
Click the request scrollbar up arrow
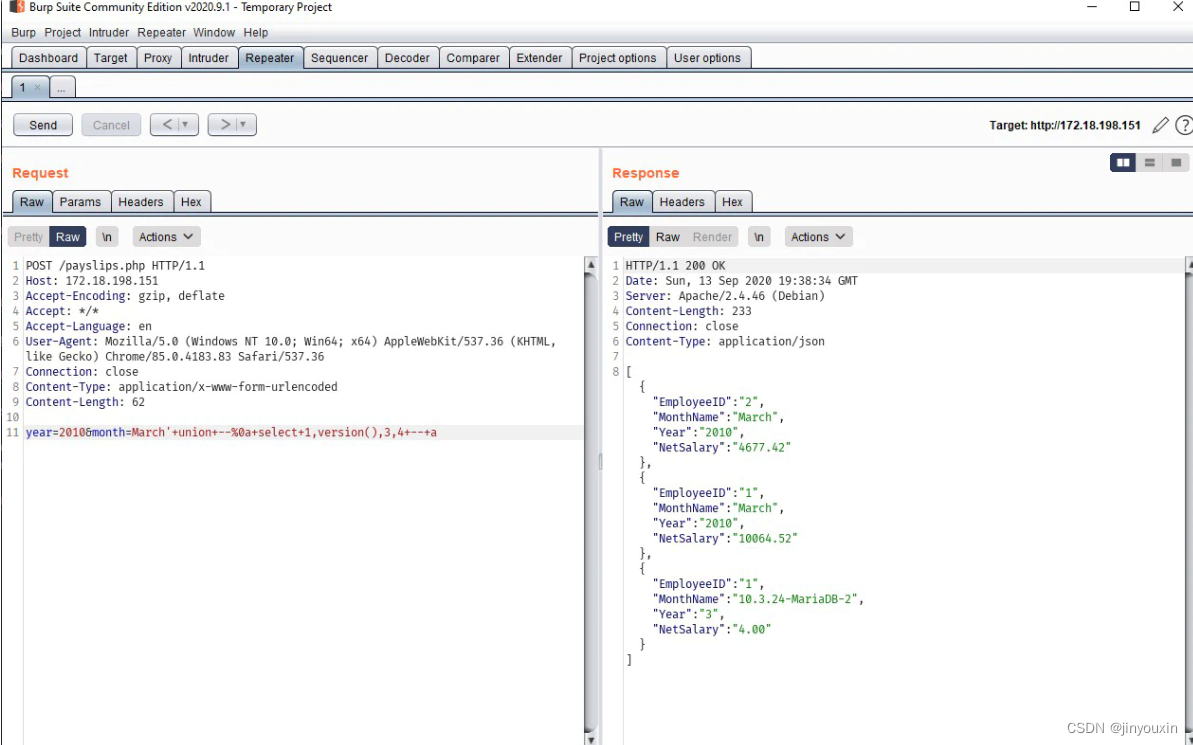pos(590,265)
